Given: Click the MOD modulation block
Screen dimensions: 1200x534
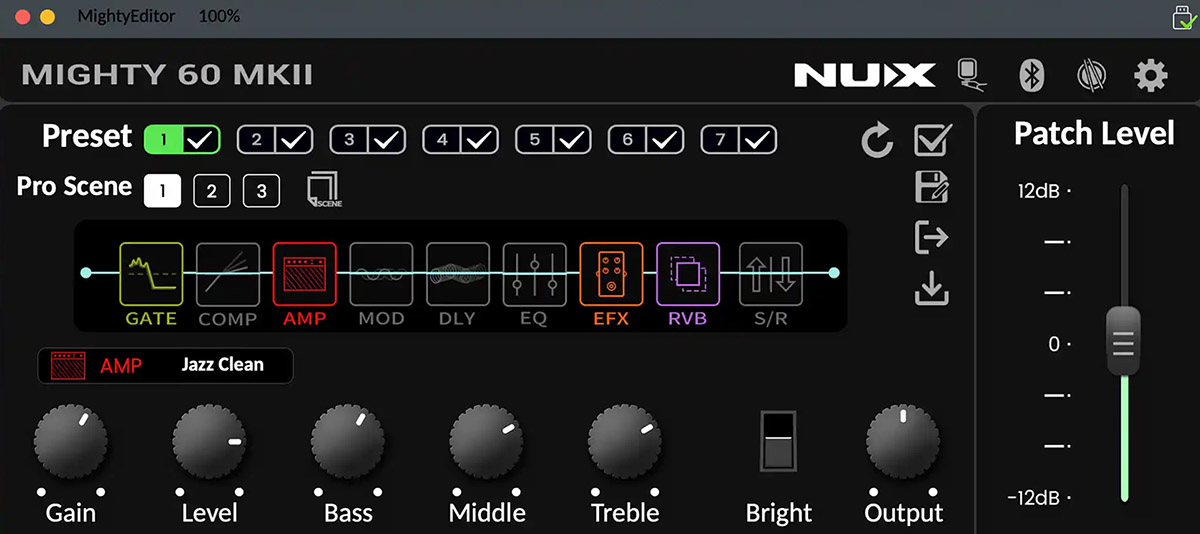Looking at the screenshot, I should click(381, 273).
